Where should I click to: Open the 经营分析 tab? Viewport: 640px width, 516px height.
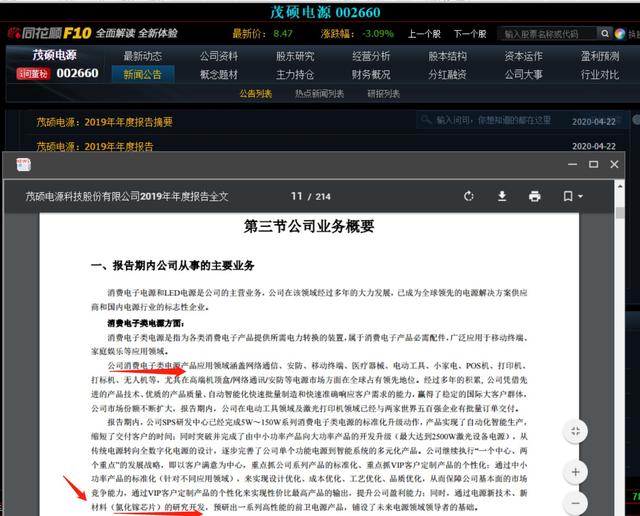click(x=371, y=56)
